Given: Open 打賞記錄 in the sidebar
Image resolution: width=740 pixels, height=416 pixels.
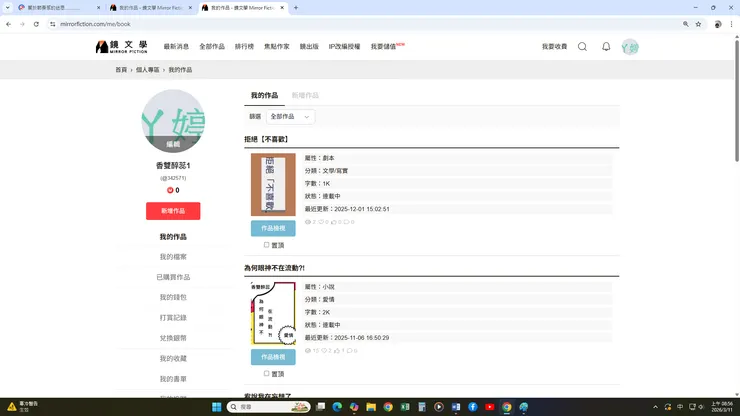Looking at the screenshot, I should click(173, 318).
